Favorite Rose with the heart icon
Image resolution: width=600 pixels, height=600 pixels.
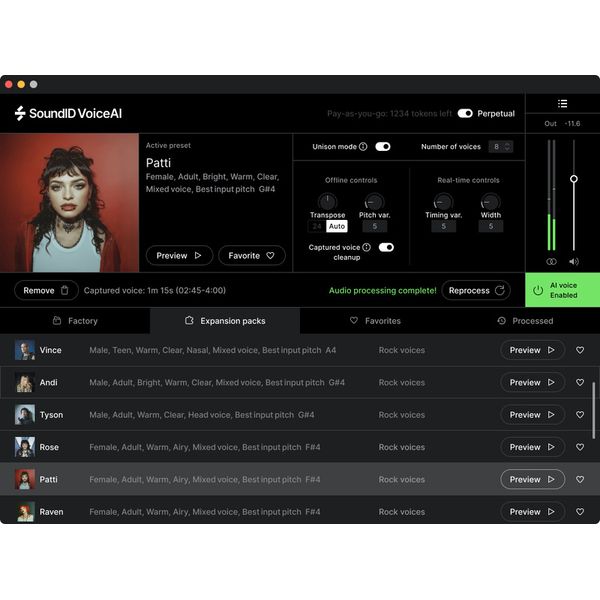tap(580, 447)
